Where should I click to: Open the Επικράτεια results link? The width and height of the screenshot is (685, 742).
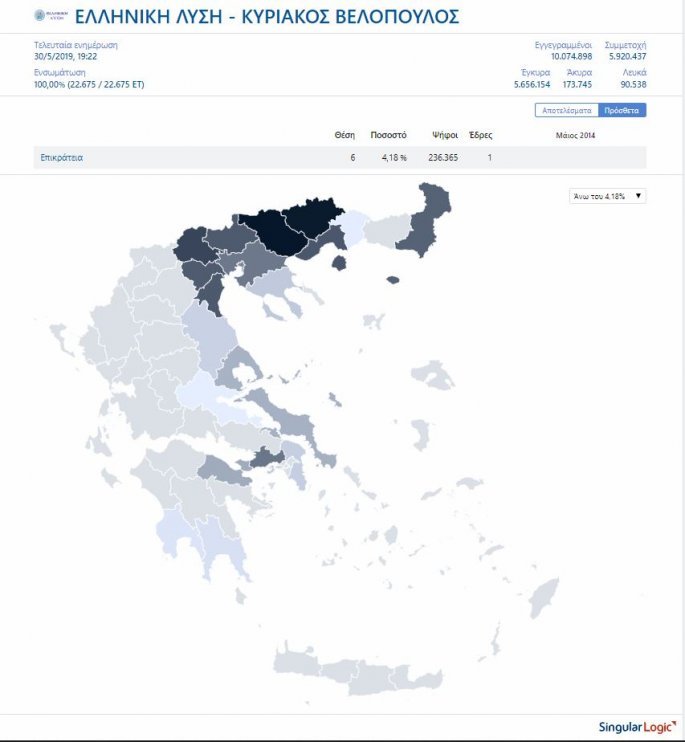pos(62,158)
